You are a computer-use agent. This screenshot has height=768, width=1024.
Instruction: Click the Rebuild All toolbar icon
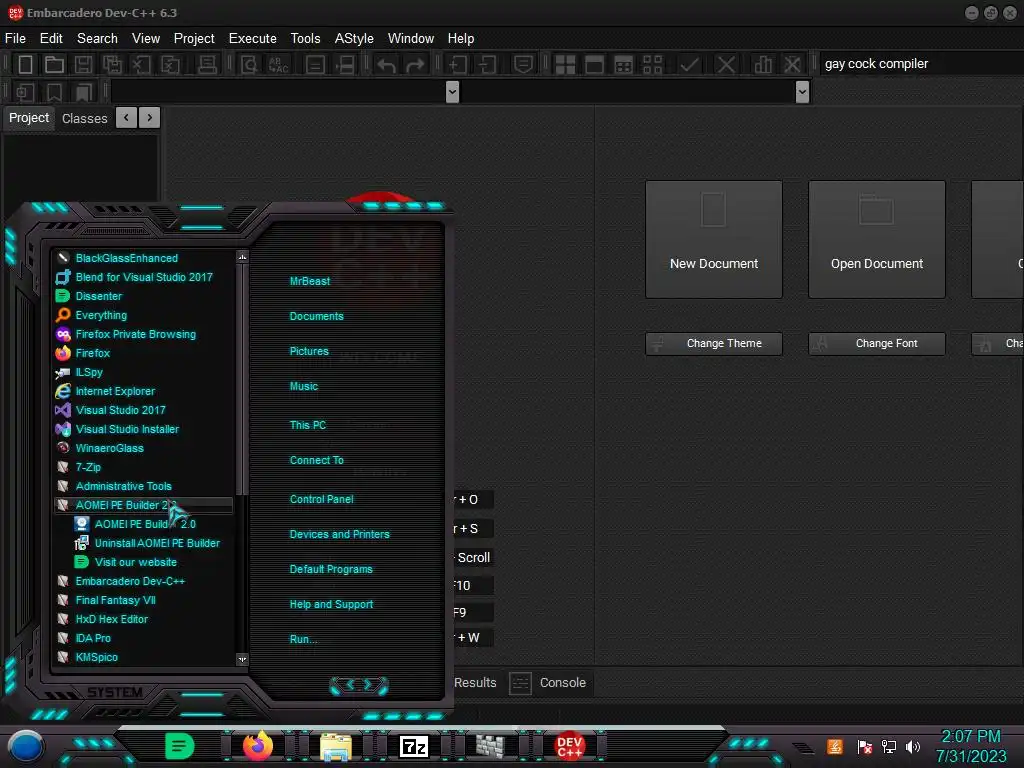(x=652, y=64)
